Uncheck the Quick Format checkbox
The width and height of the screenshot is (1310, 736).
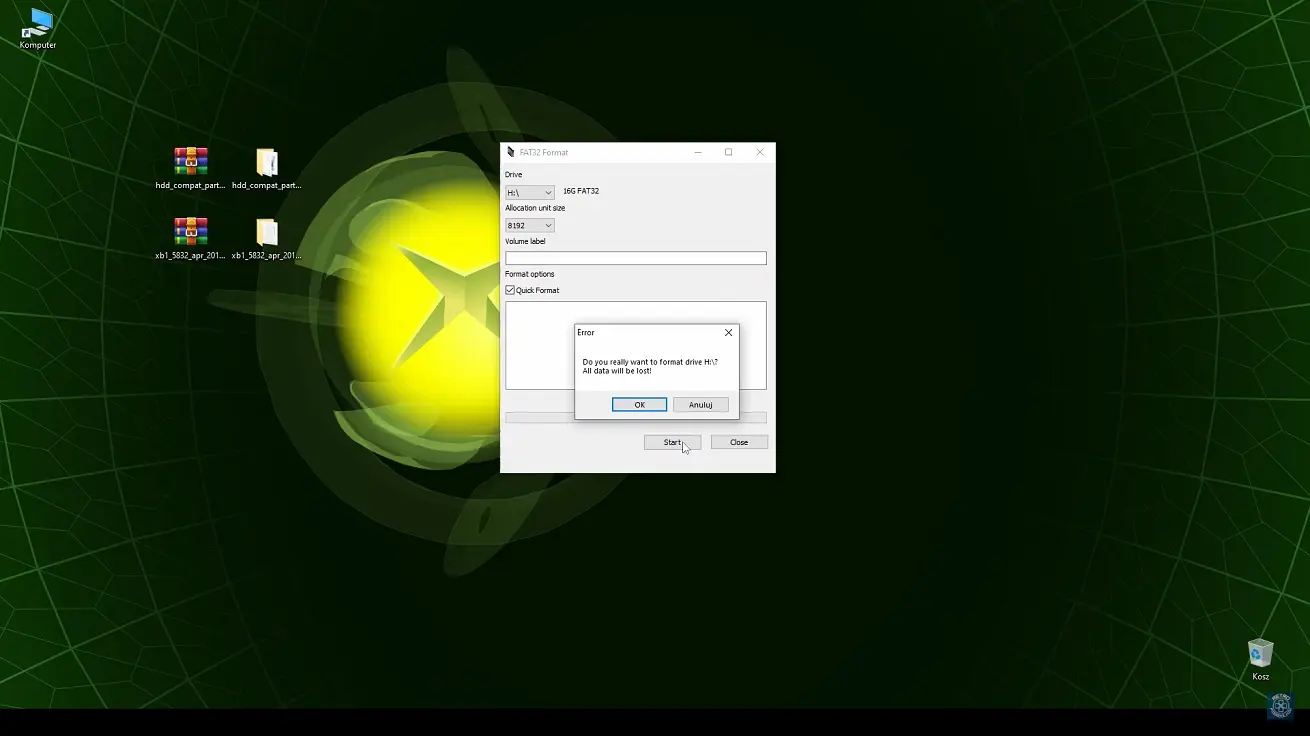tap(510, 290)
